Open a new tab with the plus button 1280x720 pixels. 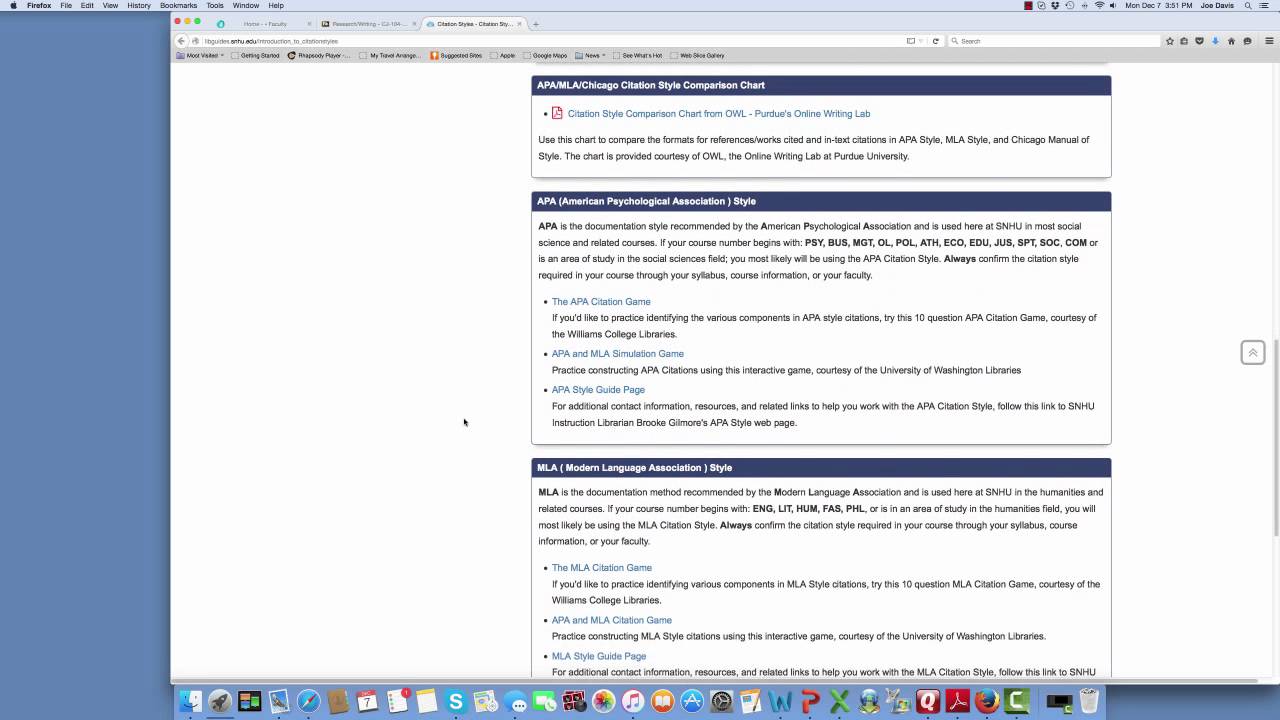click(536, 24)
